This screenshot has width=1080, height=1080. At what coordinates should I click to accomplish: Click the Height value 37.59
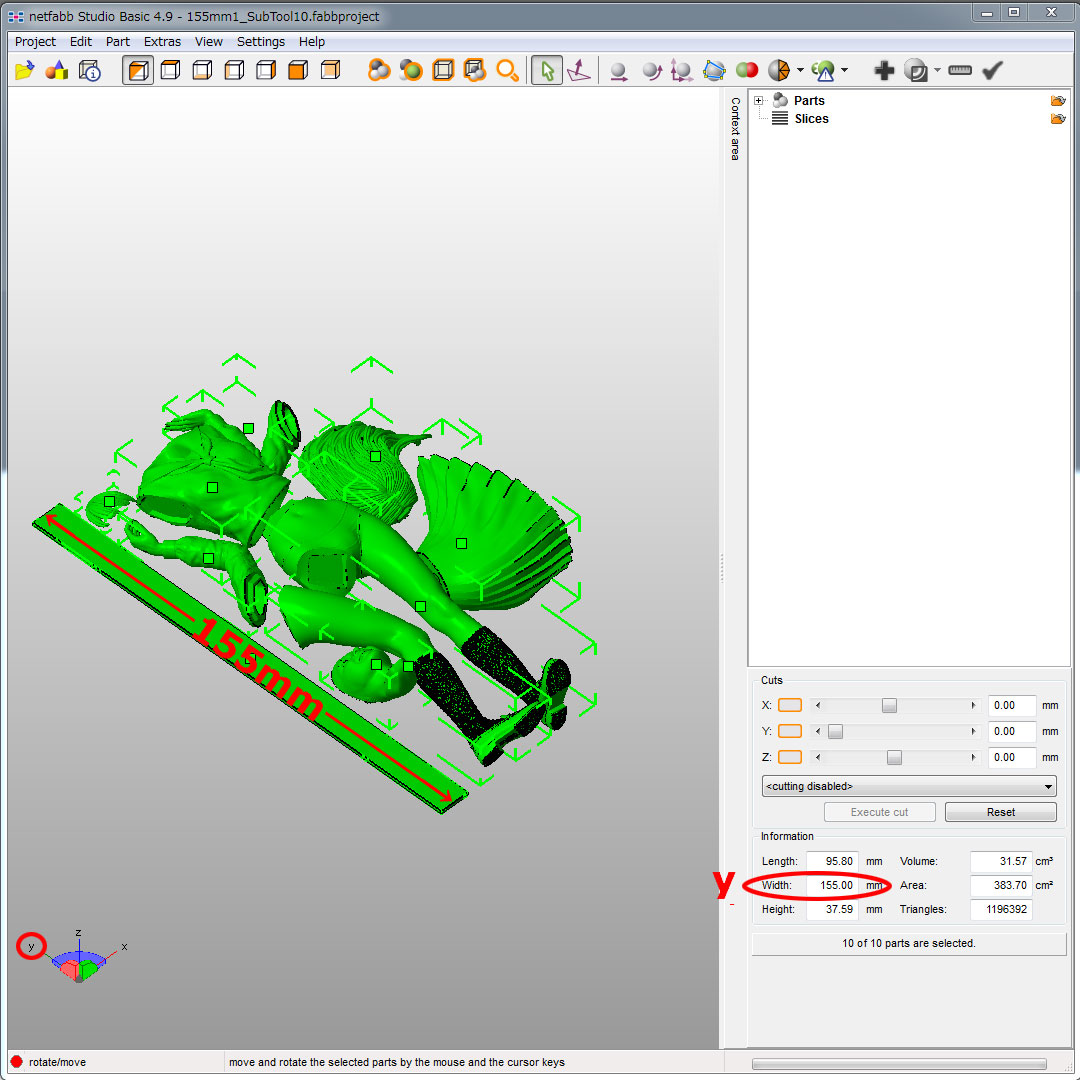[833, 909]
